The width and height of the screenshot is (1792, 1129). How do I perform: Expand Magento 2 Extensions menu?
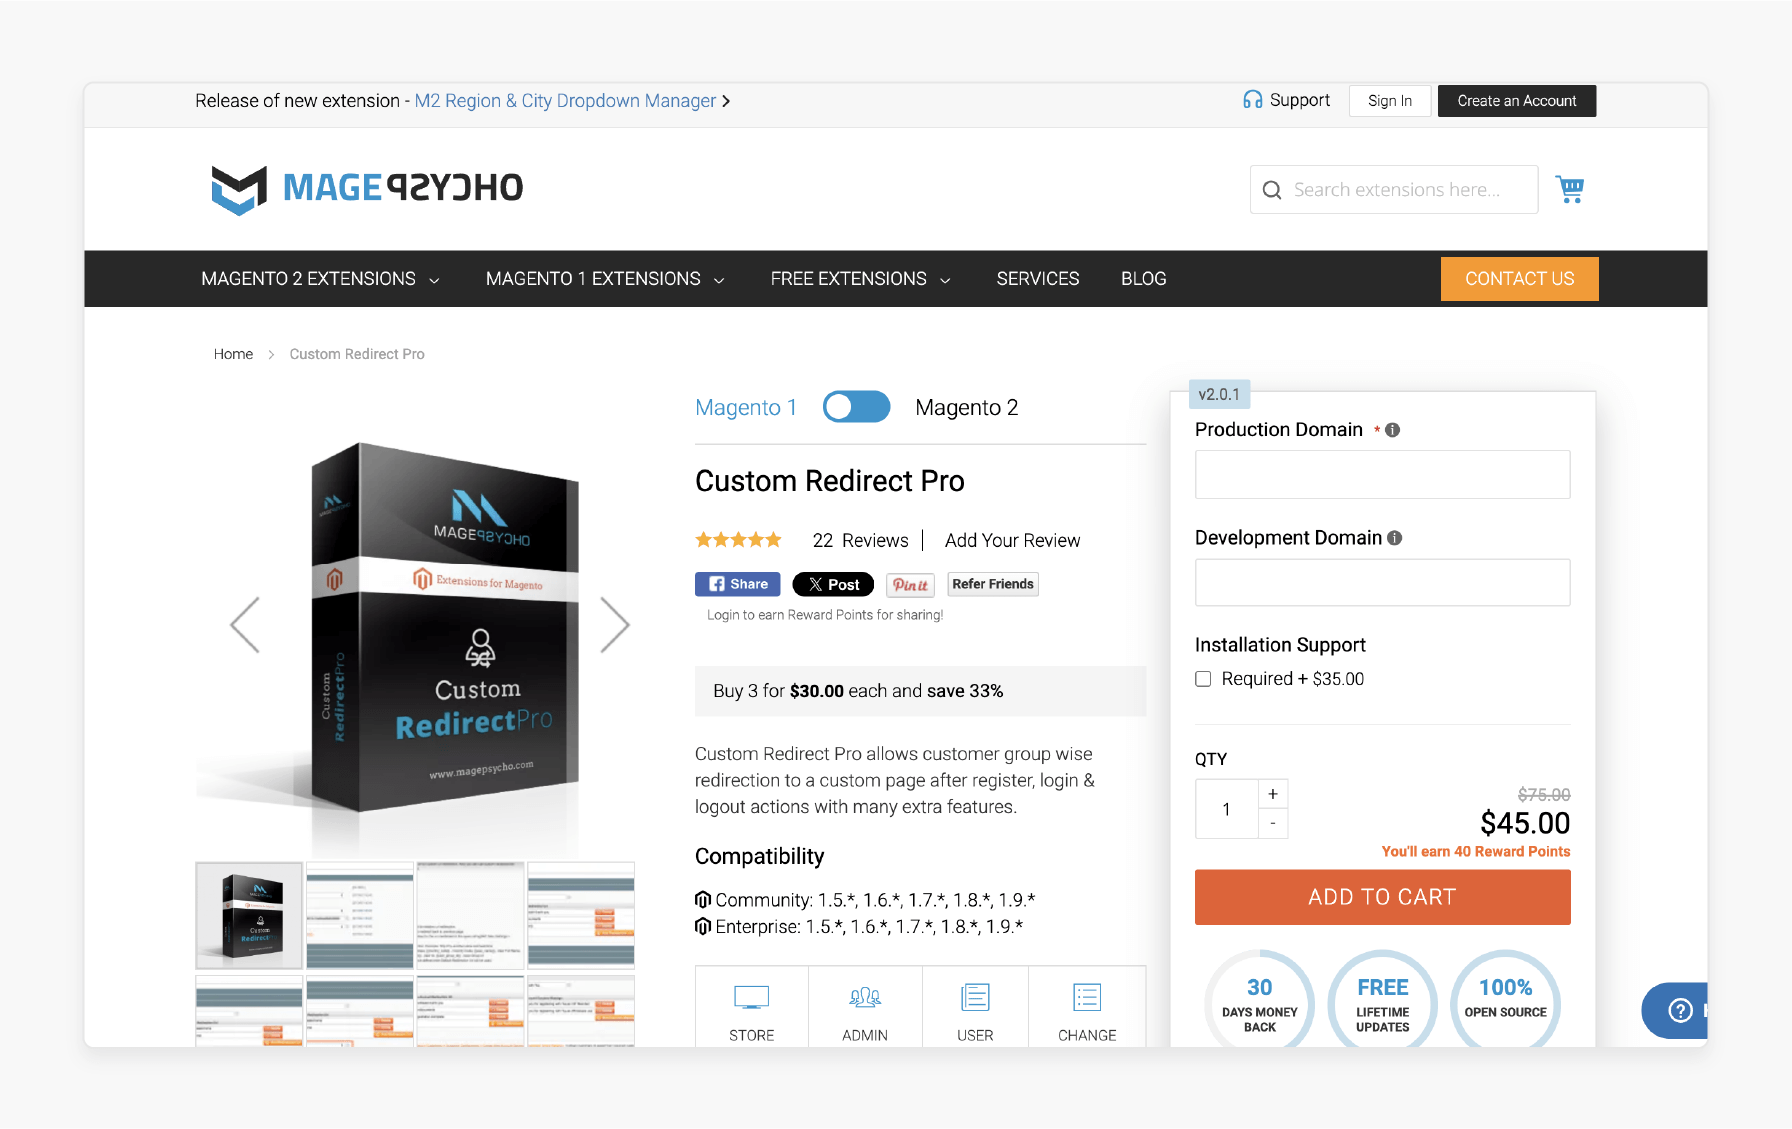[320, 279]
